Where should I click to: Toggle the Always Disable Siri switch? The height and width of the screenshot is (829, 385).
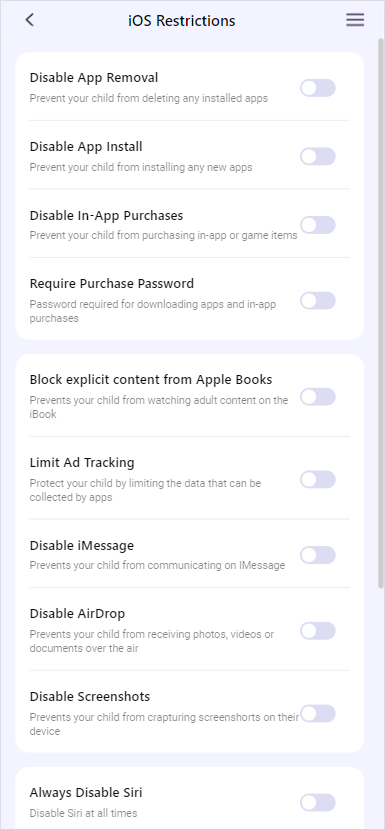[x=318, y=803]
